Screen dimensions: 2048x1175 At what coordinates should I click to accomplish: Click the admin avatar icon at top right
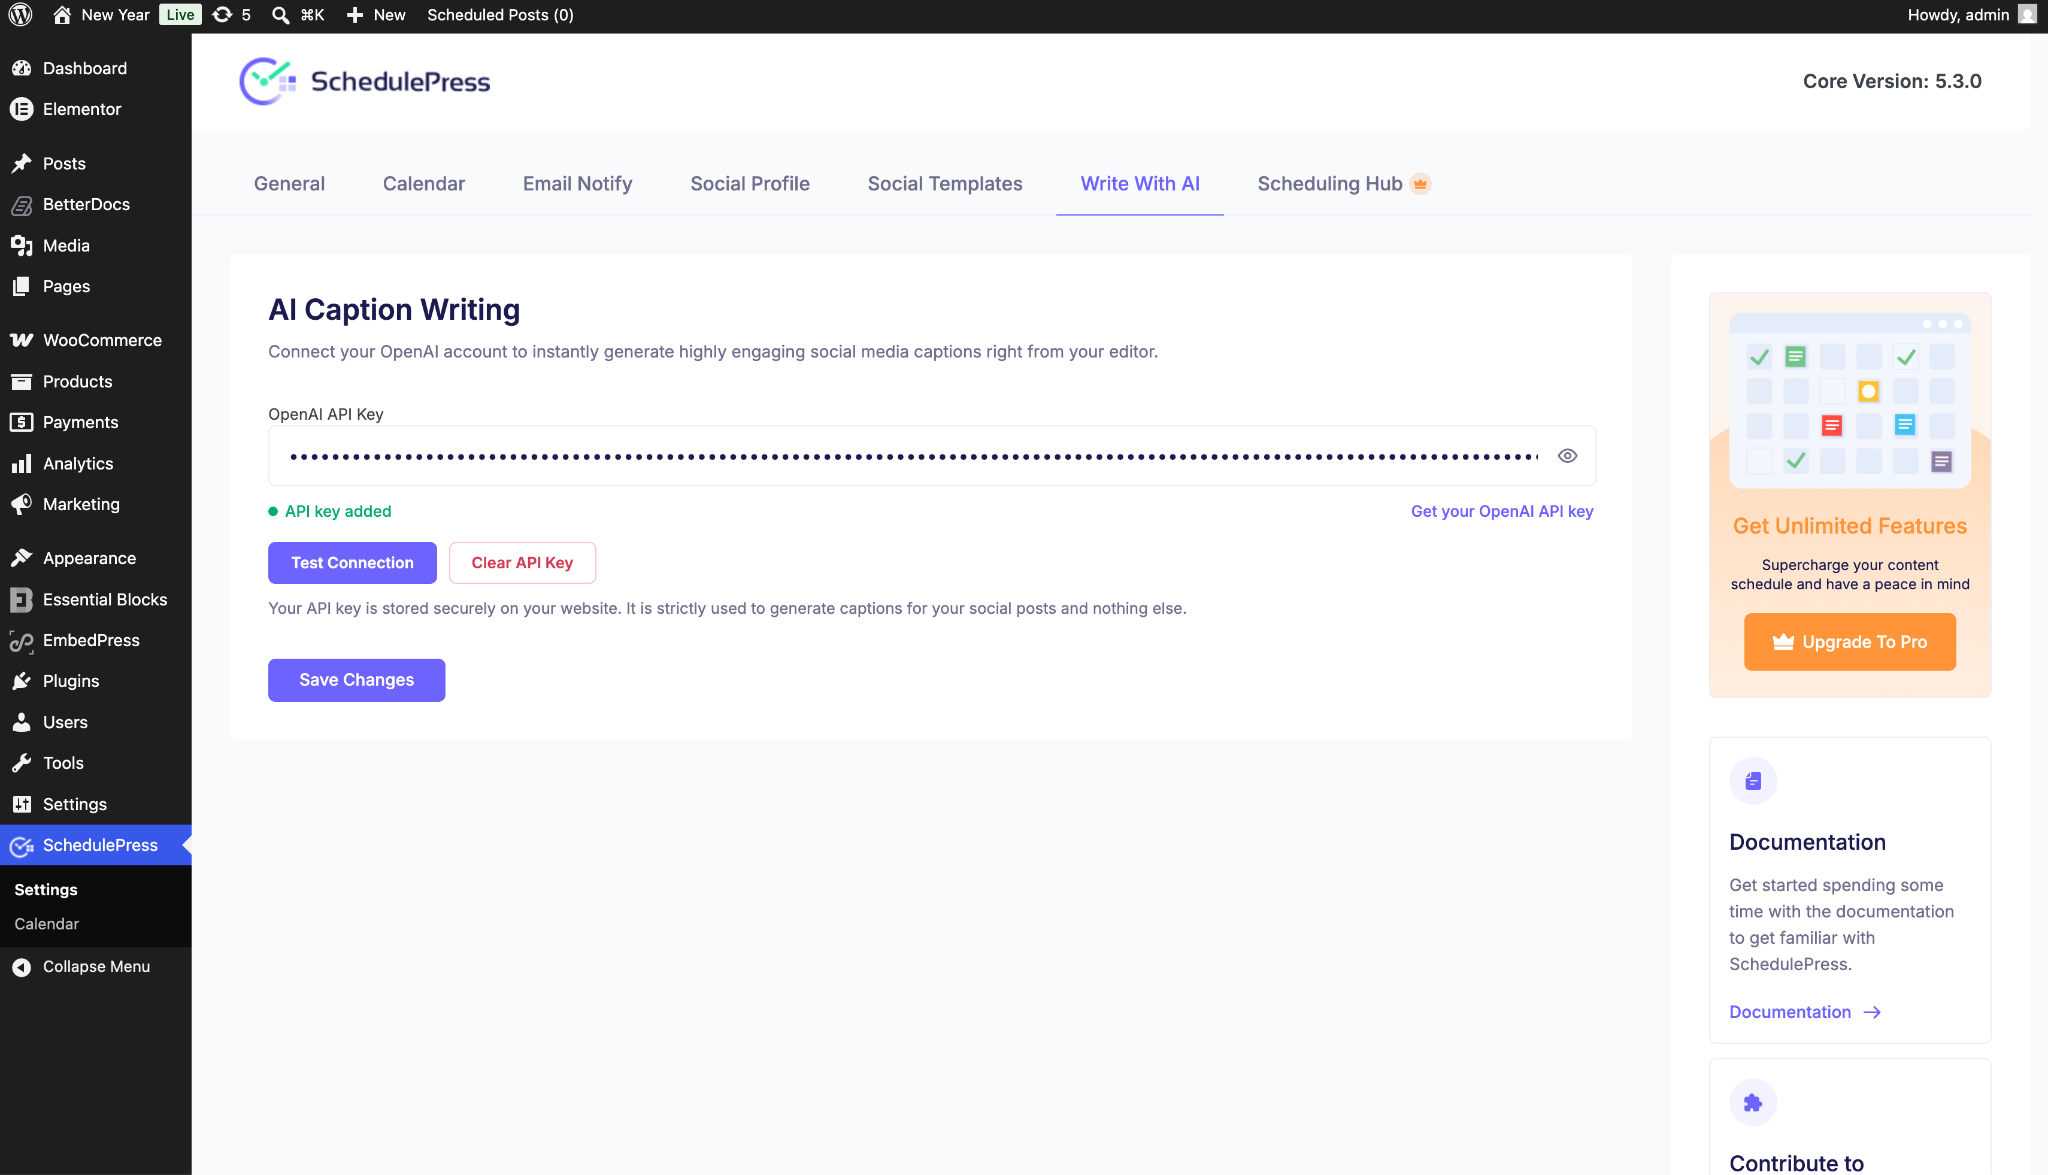point(2027,15)
